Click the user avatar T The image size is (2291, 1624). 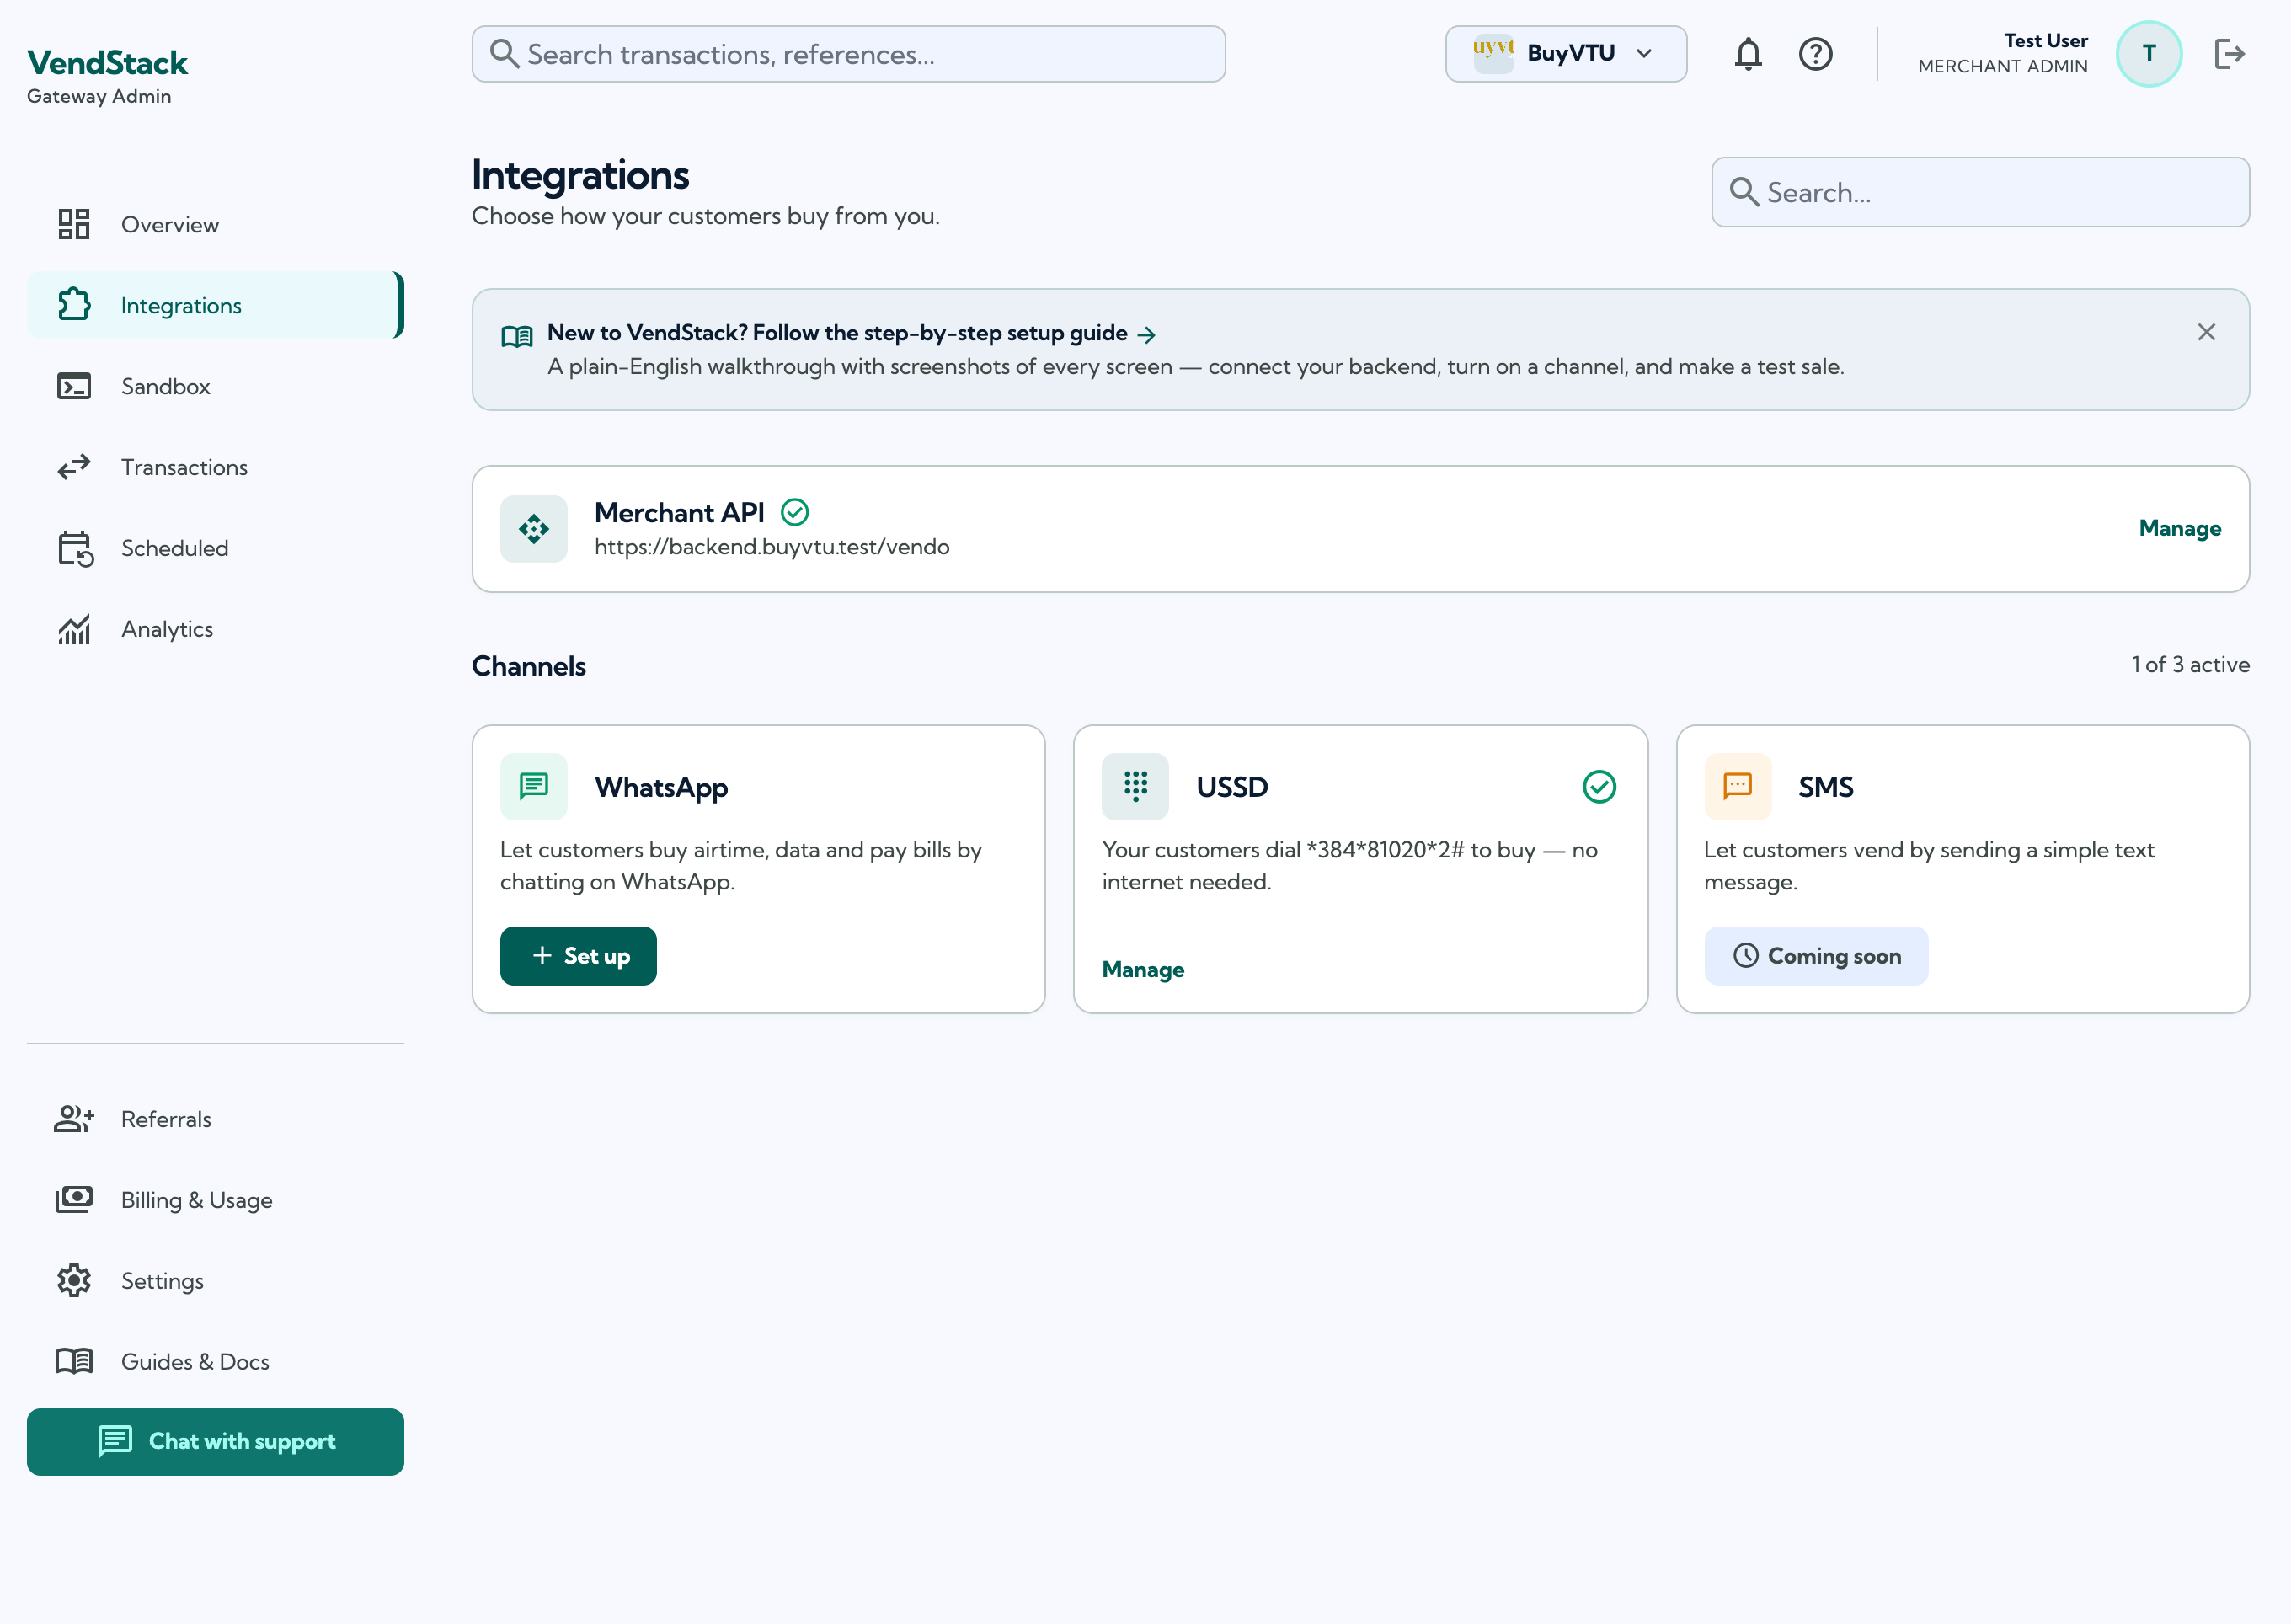pos(2148,54)
